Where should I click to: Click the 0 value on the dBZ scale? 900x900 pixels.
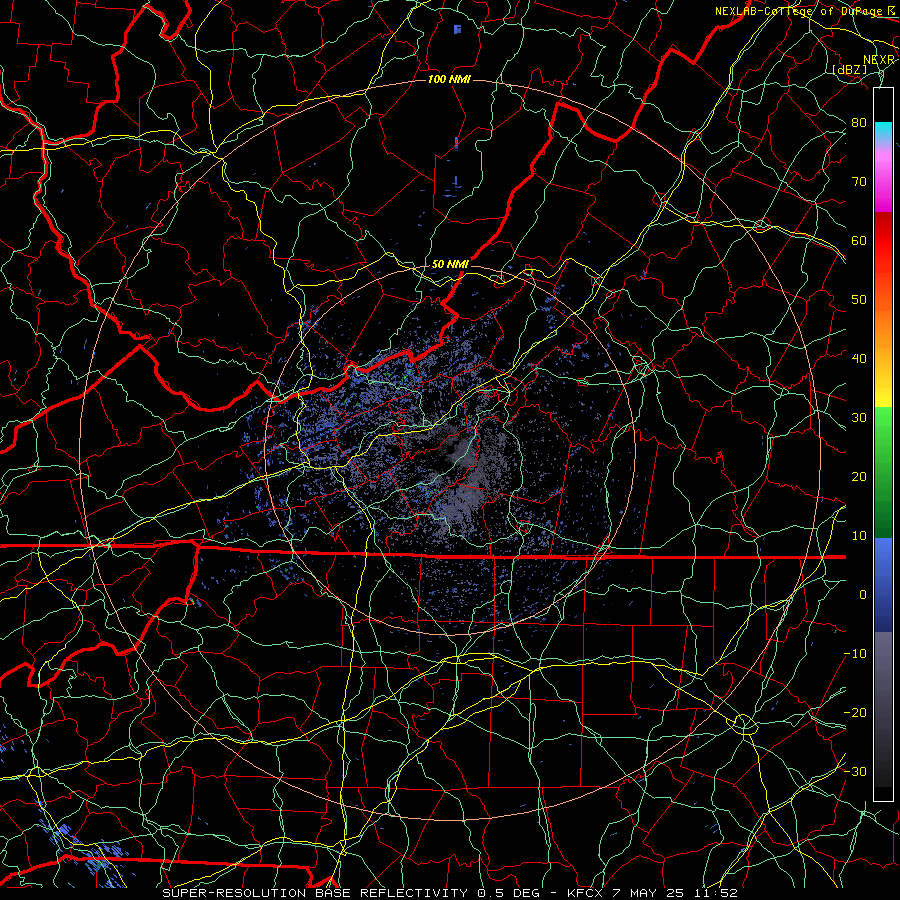click(863, 595)
